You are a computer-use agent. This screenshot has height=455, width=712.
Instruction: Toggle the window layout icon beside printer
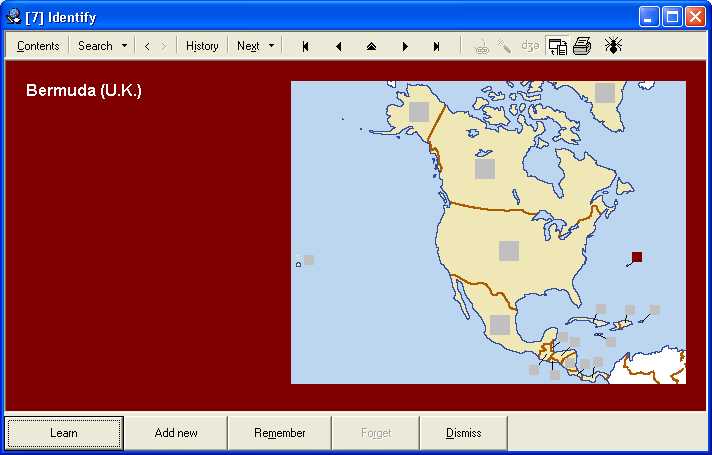tap(556, 46)
